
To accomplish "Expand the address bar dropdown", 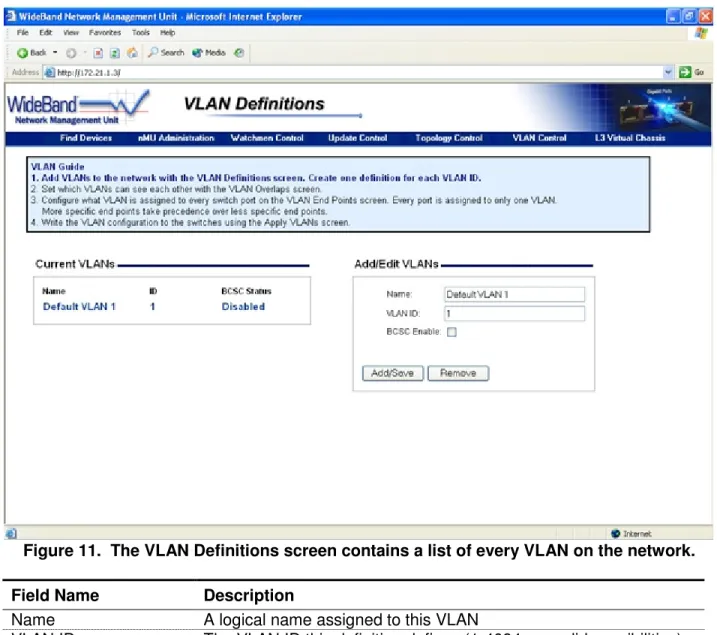I will (x=668, y=72).
